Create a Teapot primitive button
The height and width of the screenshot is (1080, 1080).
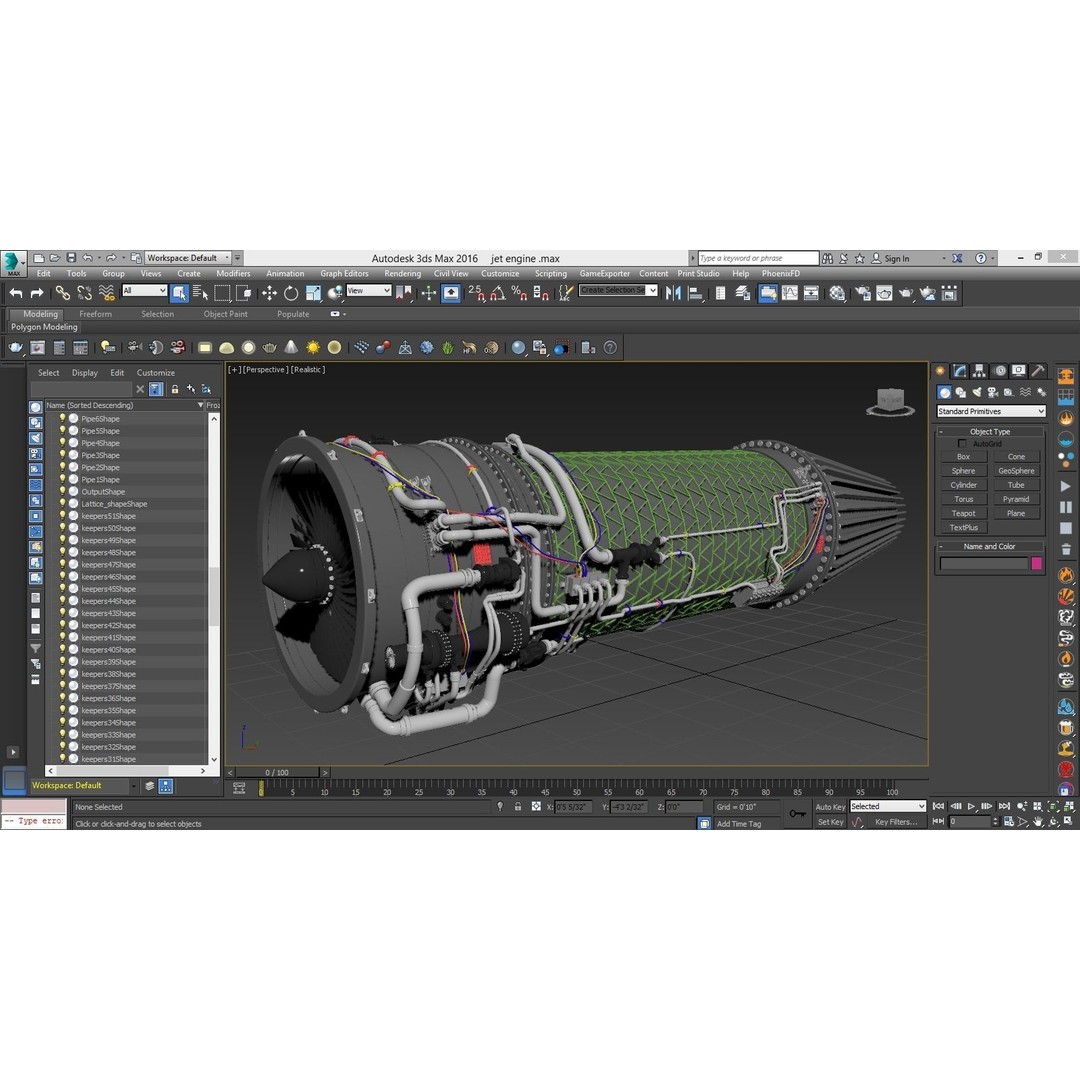pyautogui.click(x=963, y=513)
